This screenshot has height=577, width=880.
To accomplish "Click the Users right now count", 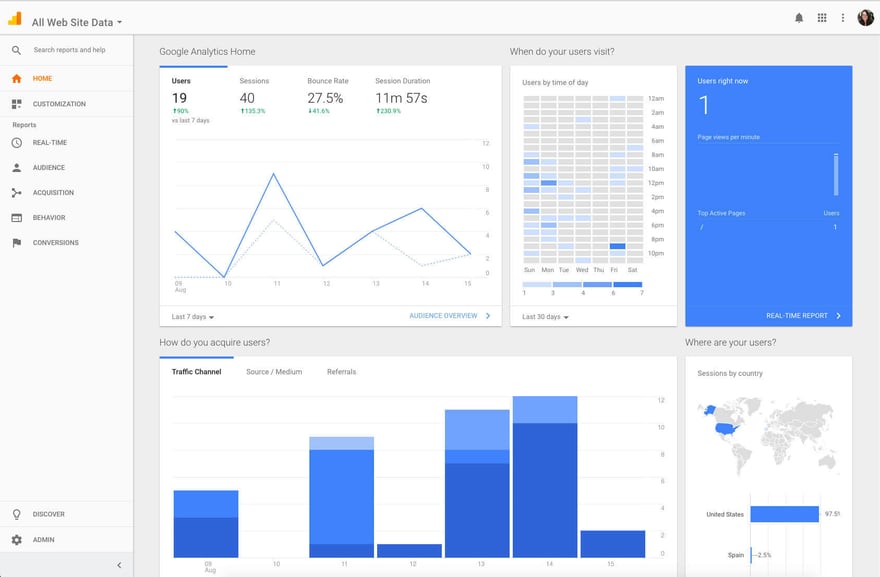I will (704, 106).
